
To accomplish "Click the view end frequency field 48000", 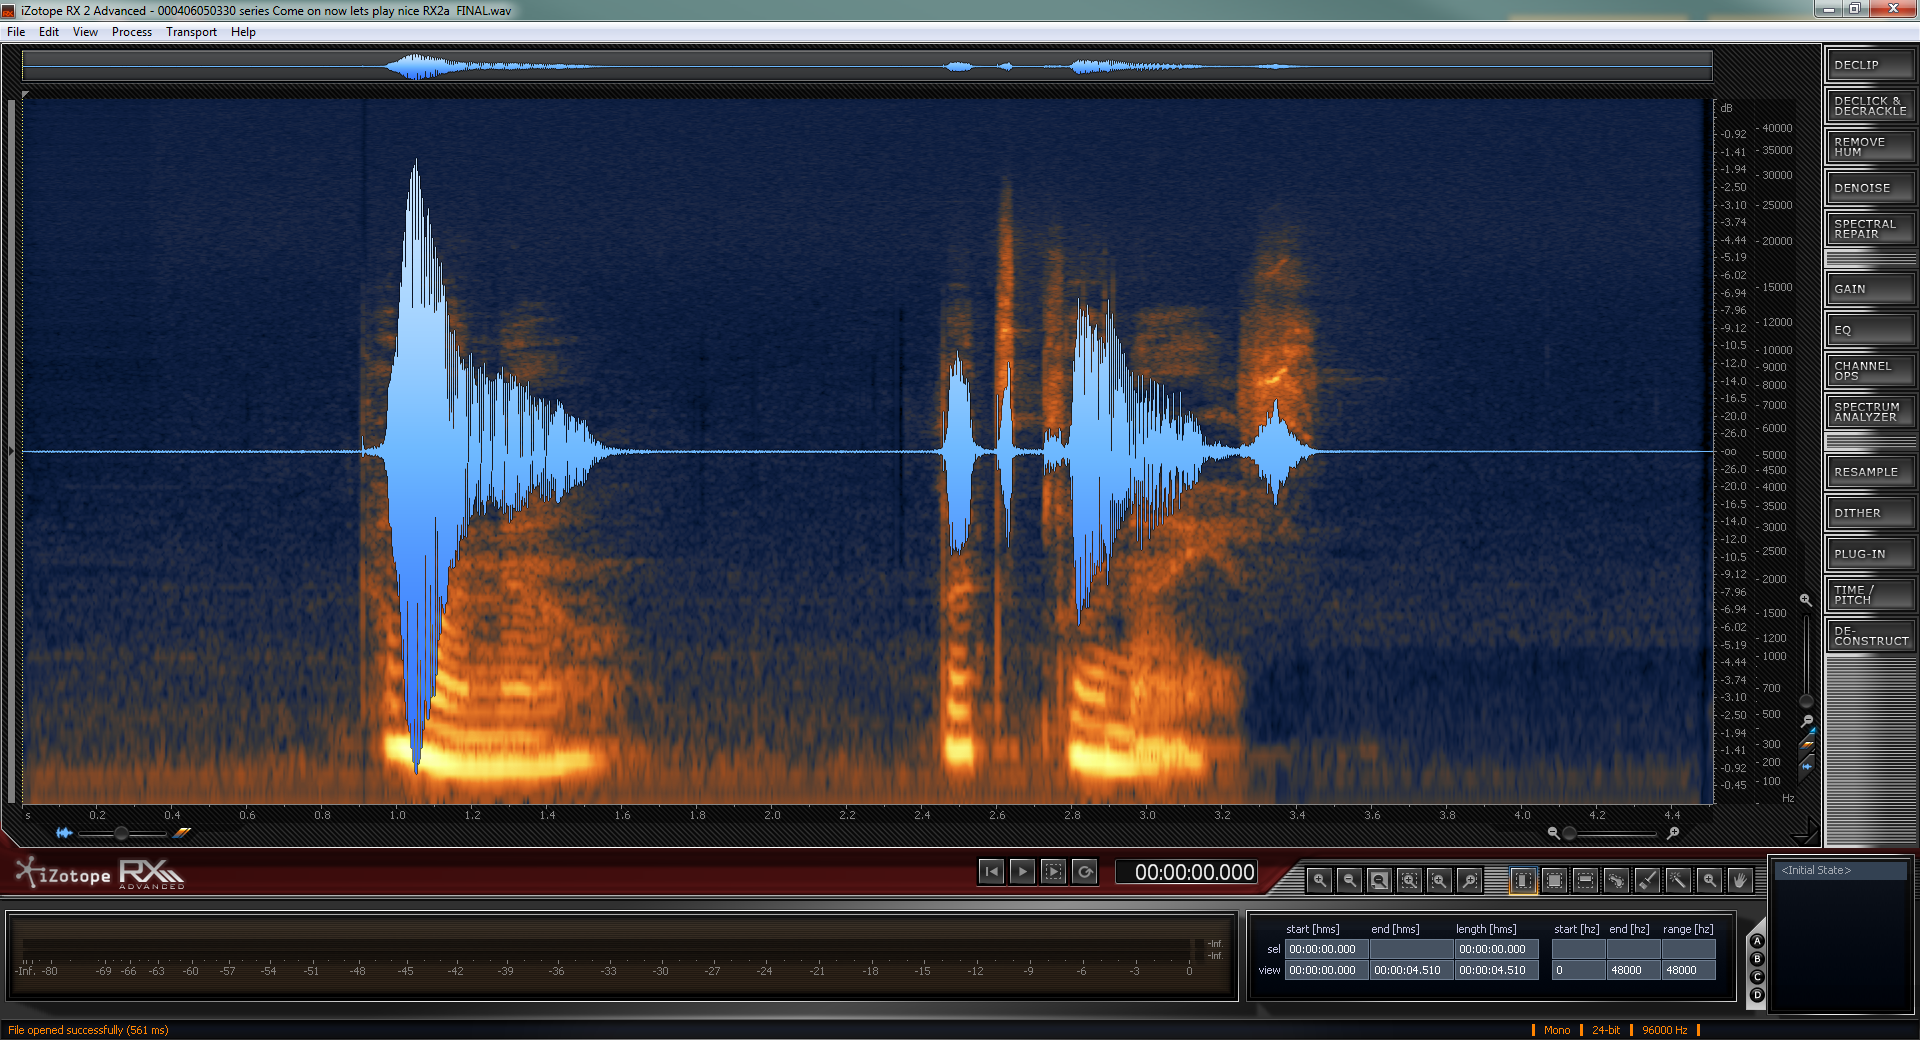I will coord(1633,970).
